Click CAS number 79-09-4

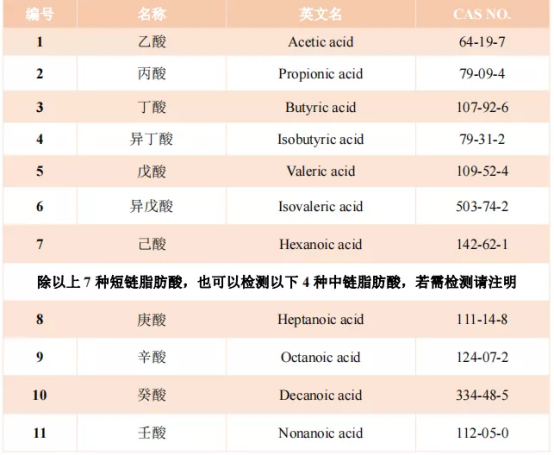point(482,74)
